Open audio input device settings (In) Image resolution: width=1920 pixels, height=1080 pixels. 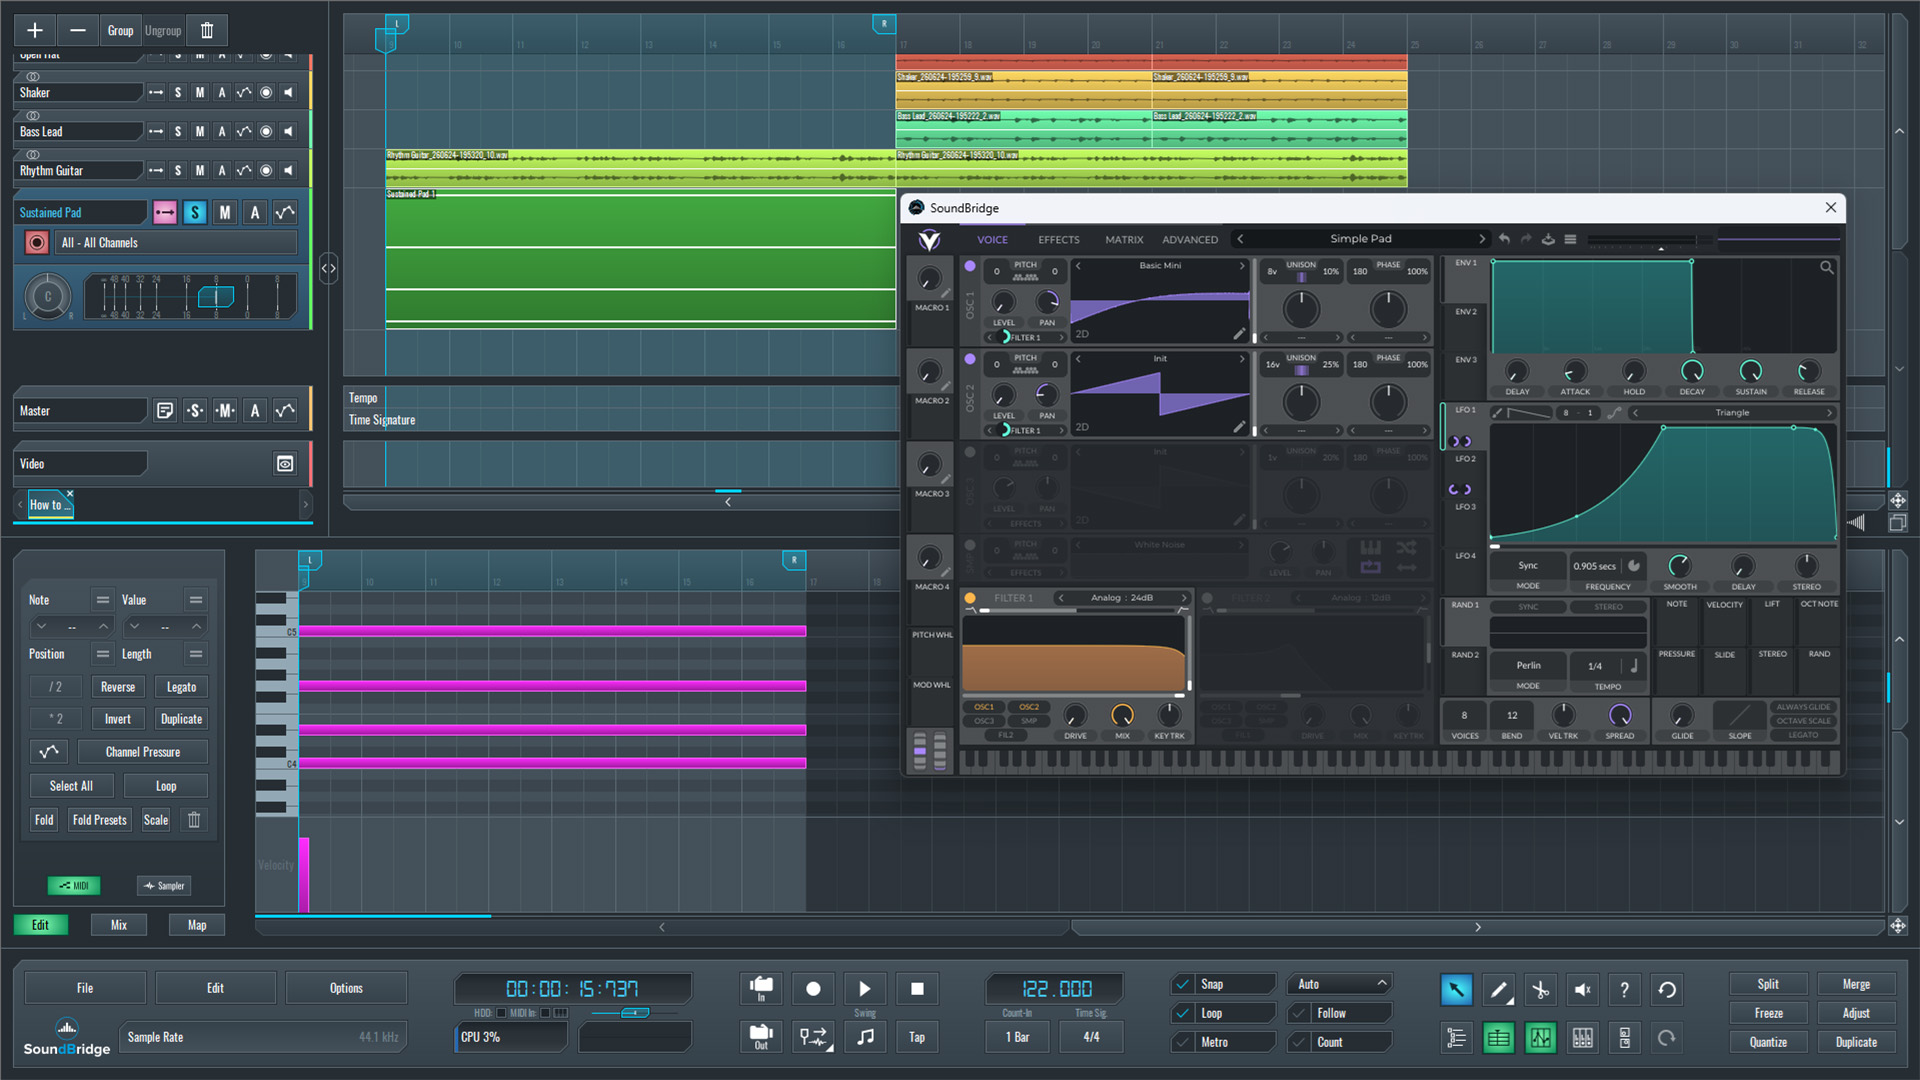point(761,989)
